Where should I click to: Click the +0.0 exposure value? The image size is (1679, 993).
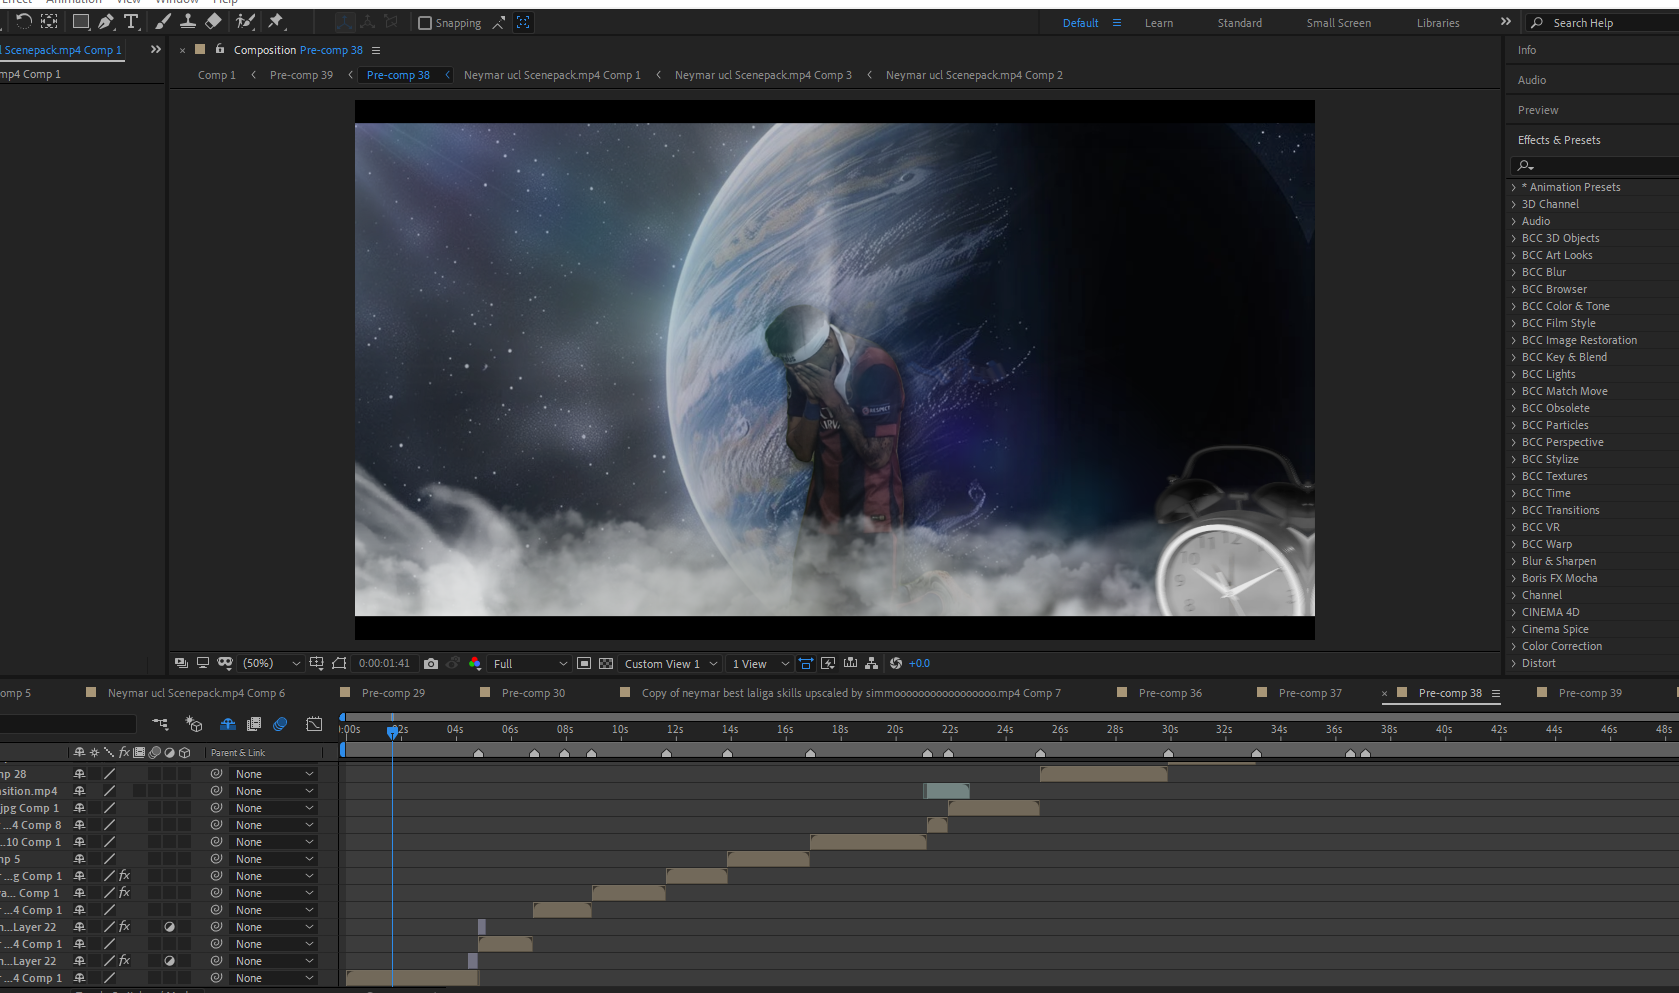pos(919,664)
